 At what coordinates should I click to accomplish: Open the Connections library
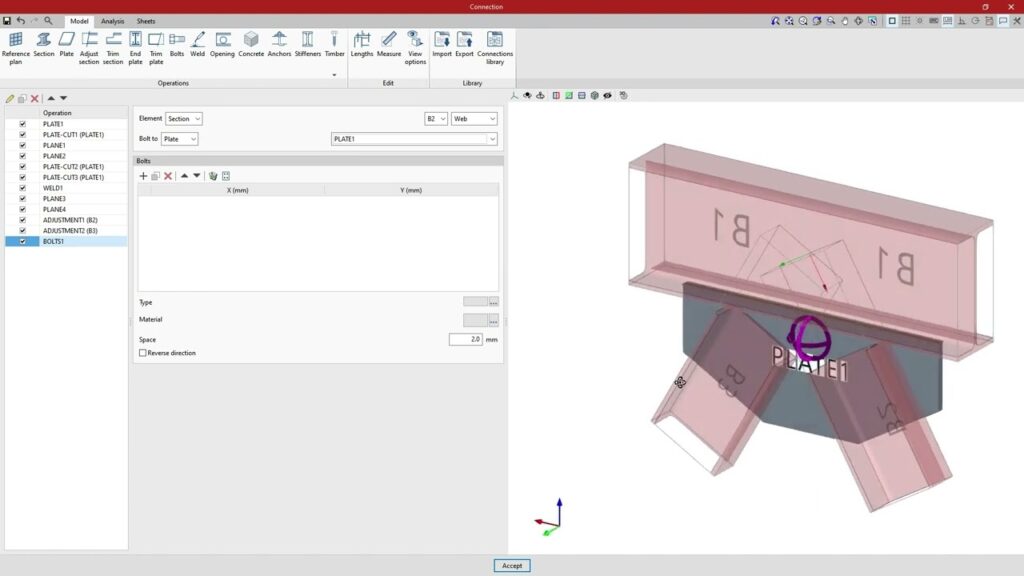click(x=495, y=46)
